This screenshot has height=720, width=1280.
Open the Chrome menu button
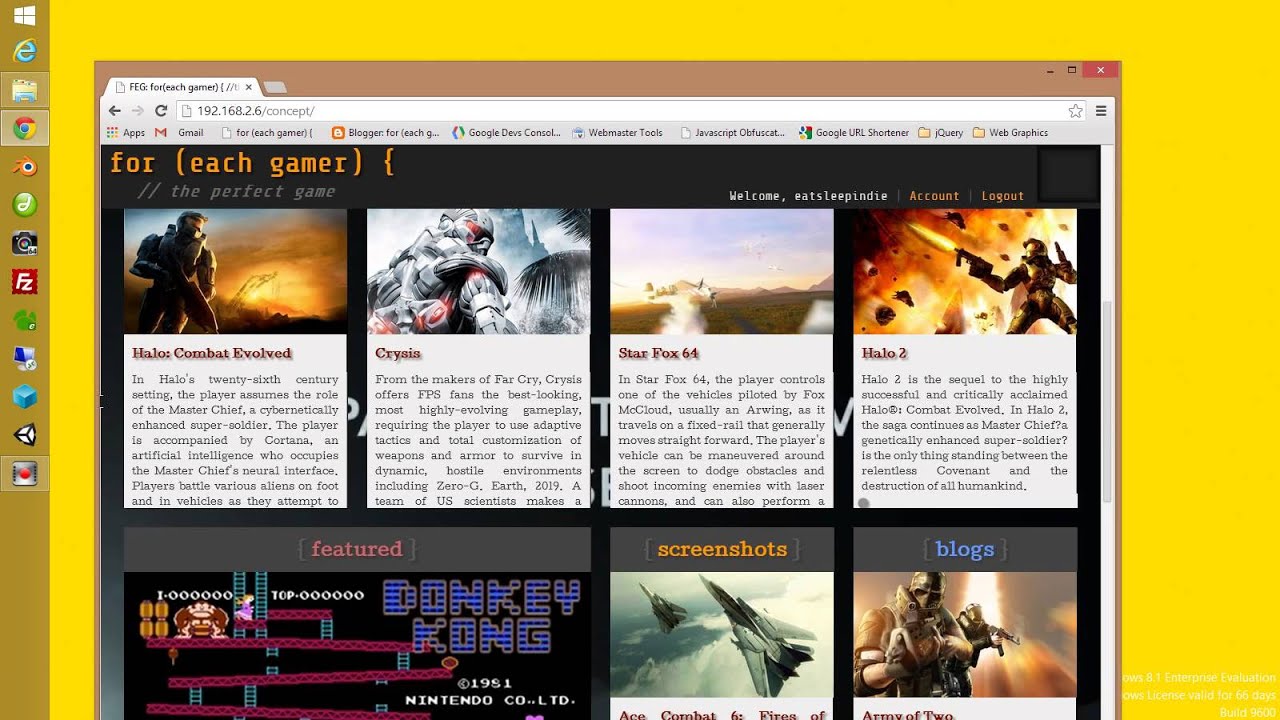click(1101, 111)
